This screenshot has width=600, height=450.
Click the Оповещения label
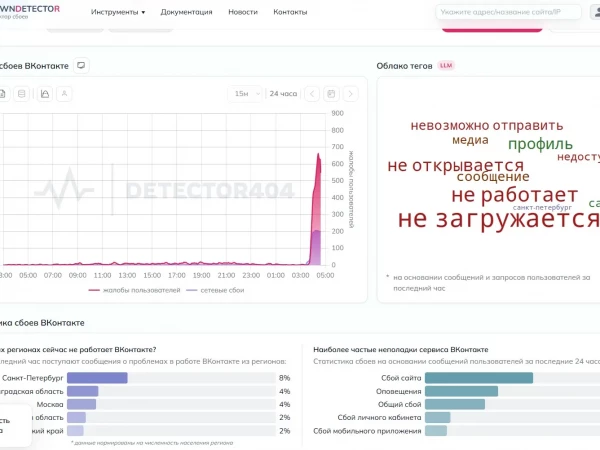click(398, 391)
